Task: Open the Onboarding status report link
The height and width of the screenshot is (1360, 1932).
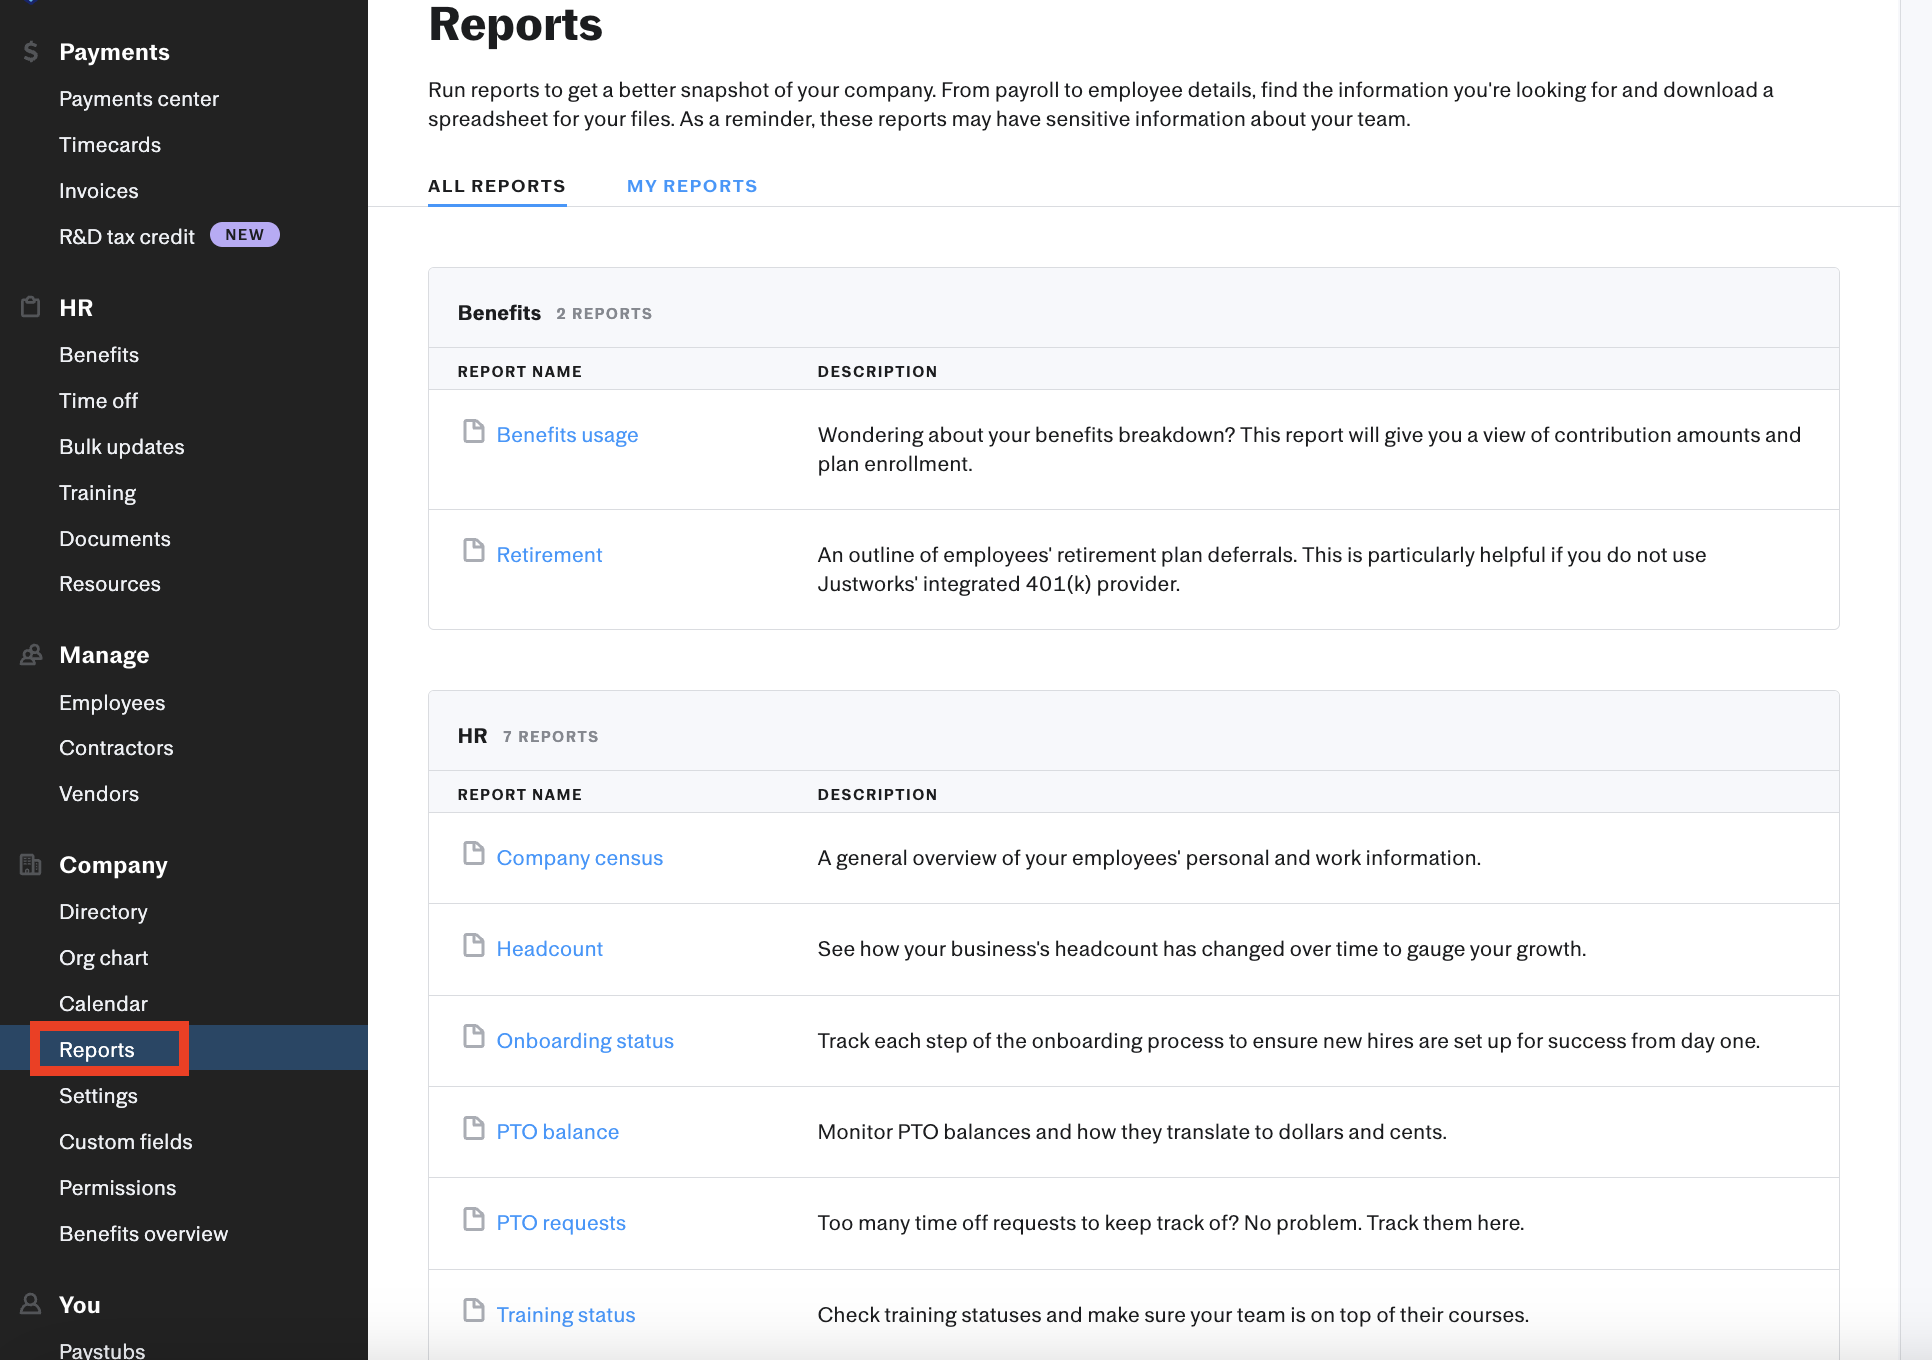Action: click(x=585, y=1041)
